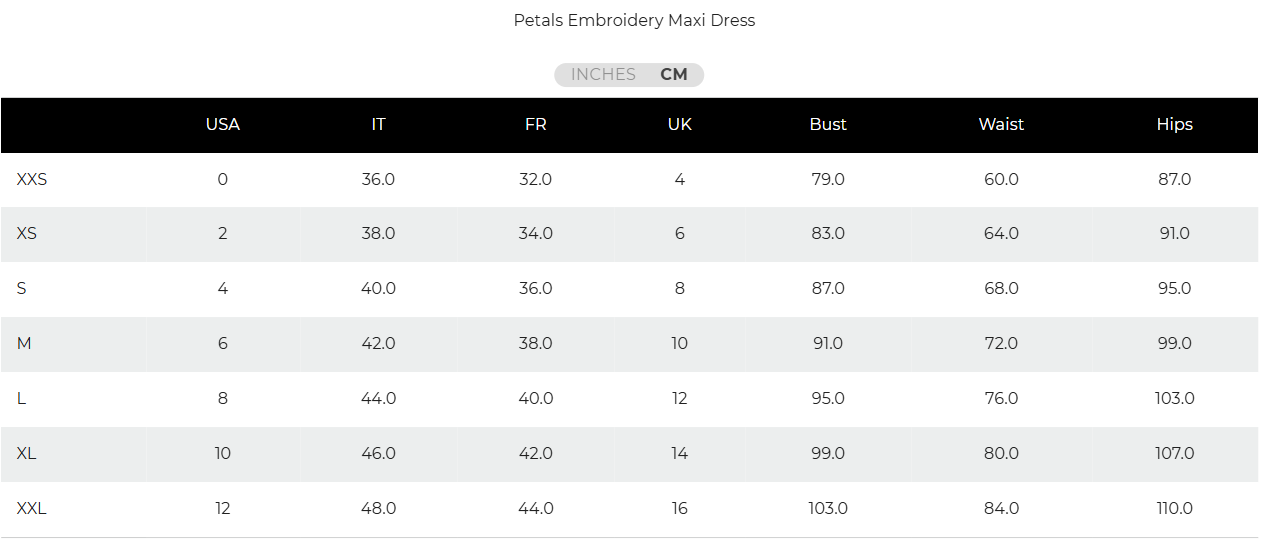Click the S size row label
This screenshot has width=1261, height=542.
[22, 289]
